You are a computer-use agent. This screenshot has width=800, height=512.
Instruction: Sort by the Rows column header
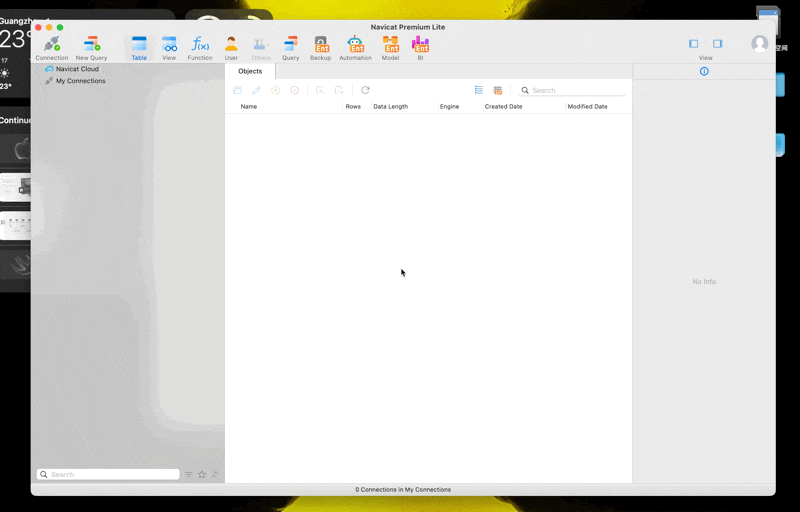click(353, 107)
